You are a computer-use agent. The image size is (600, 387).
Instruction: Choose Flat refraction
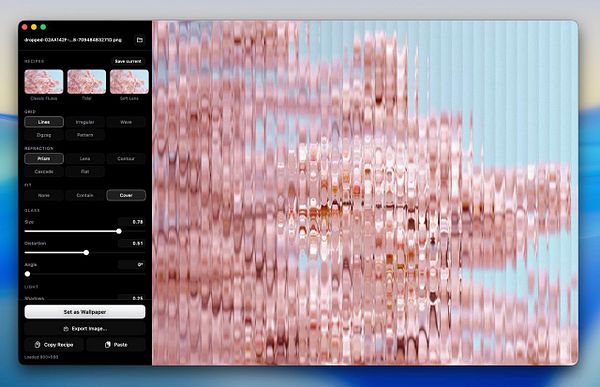[x=85, y=171]
